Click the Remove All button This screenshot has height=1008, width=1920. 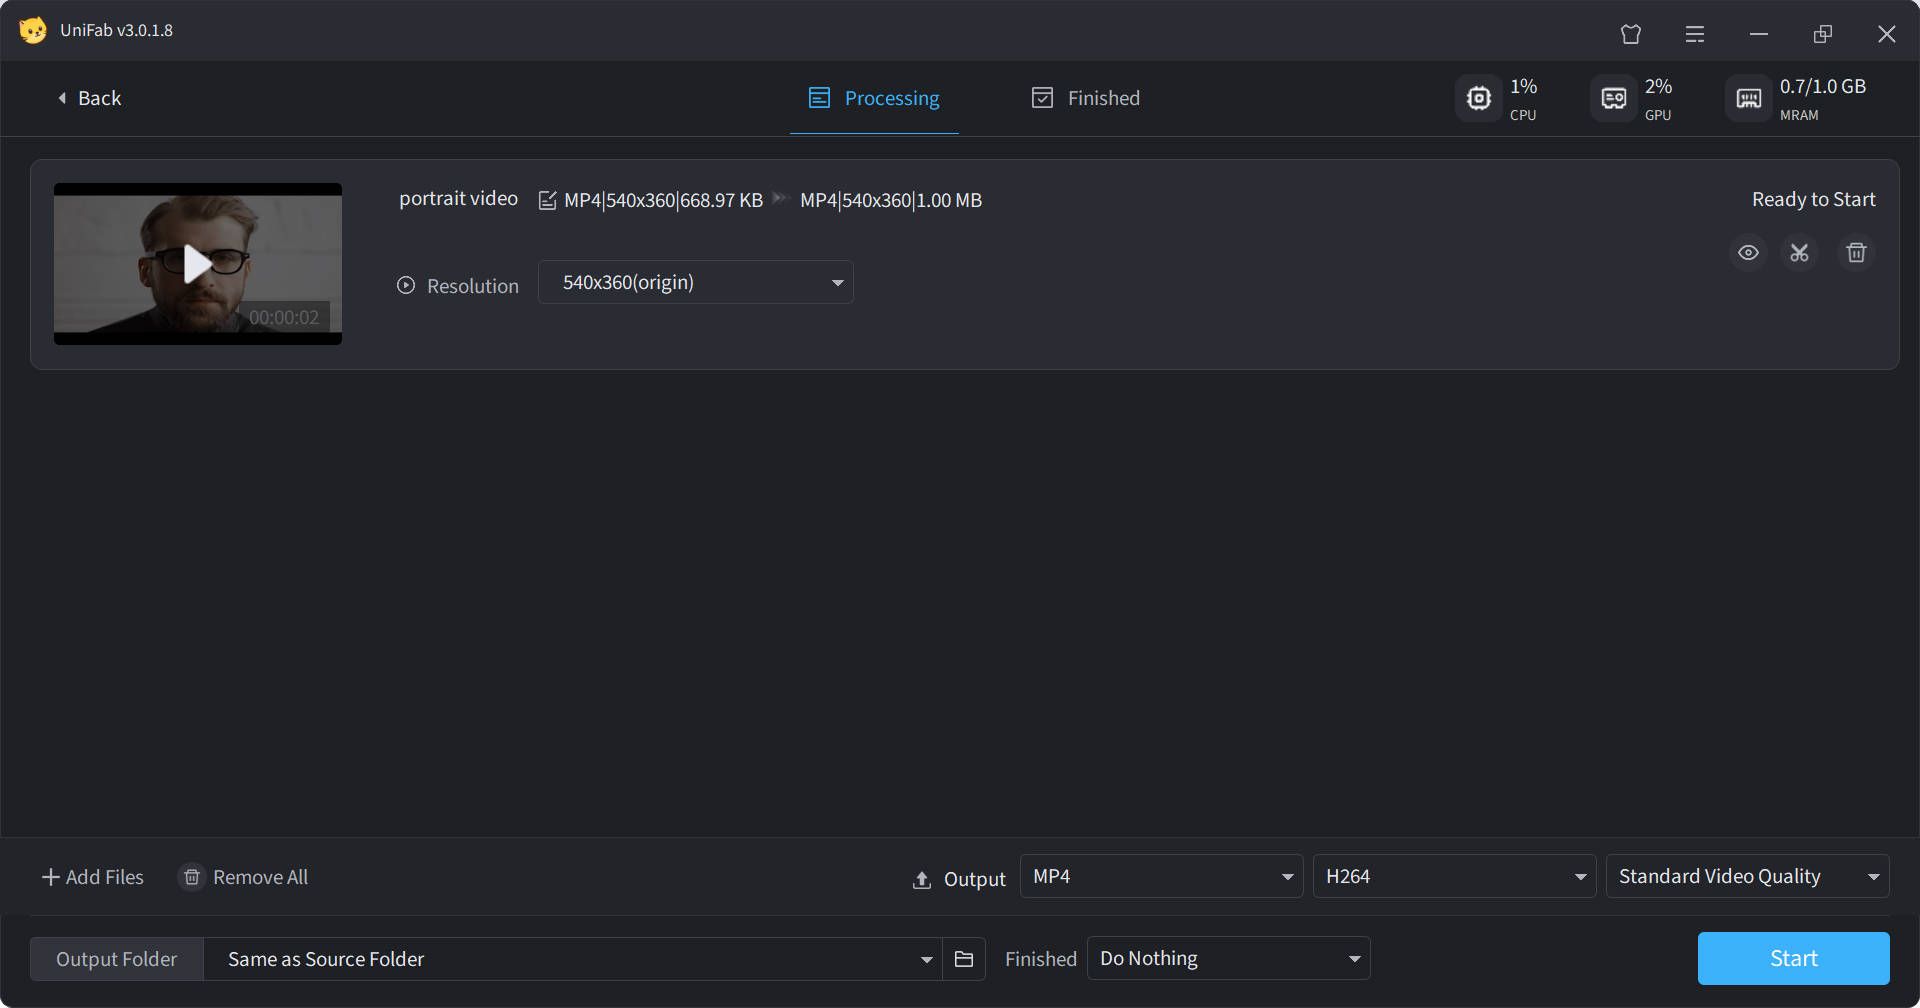coord(243,877)
